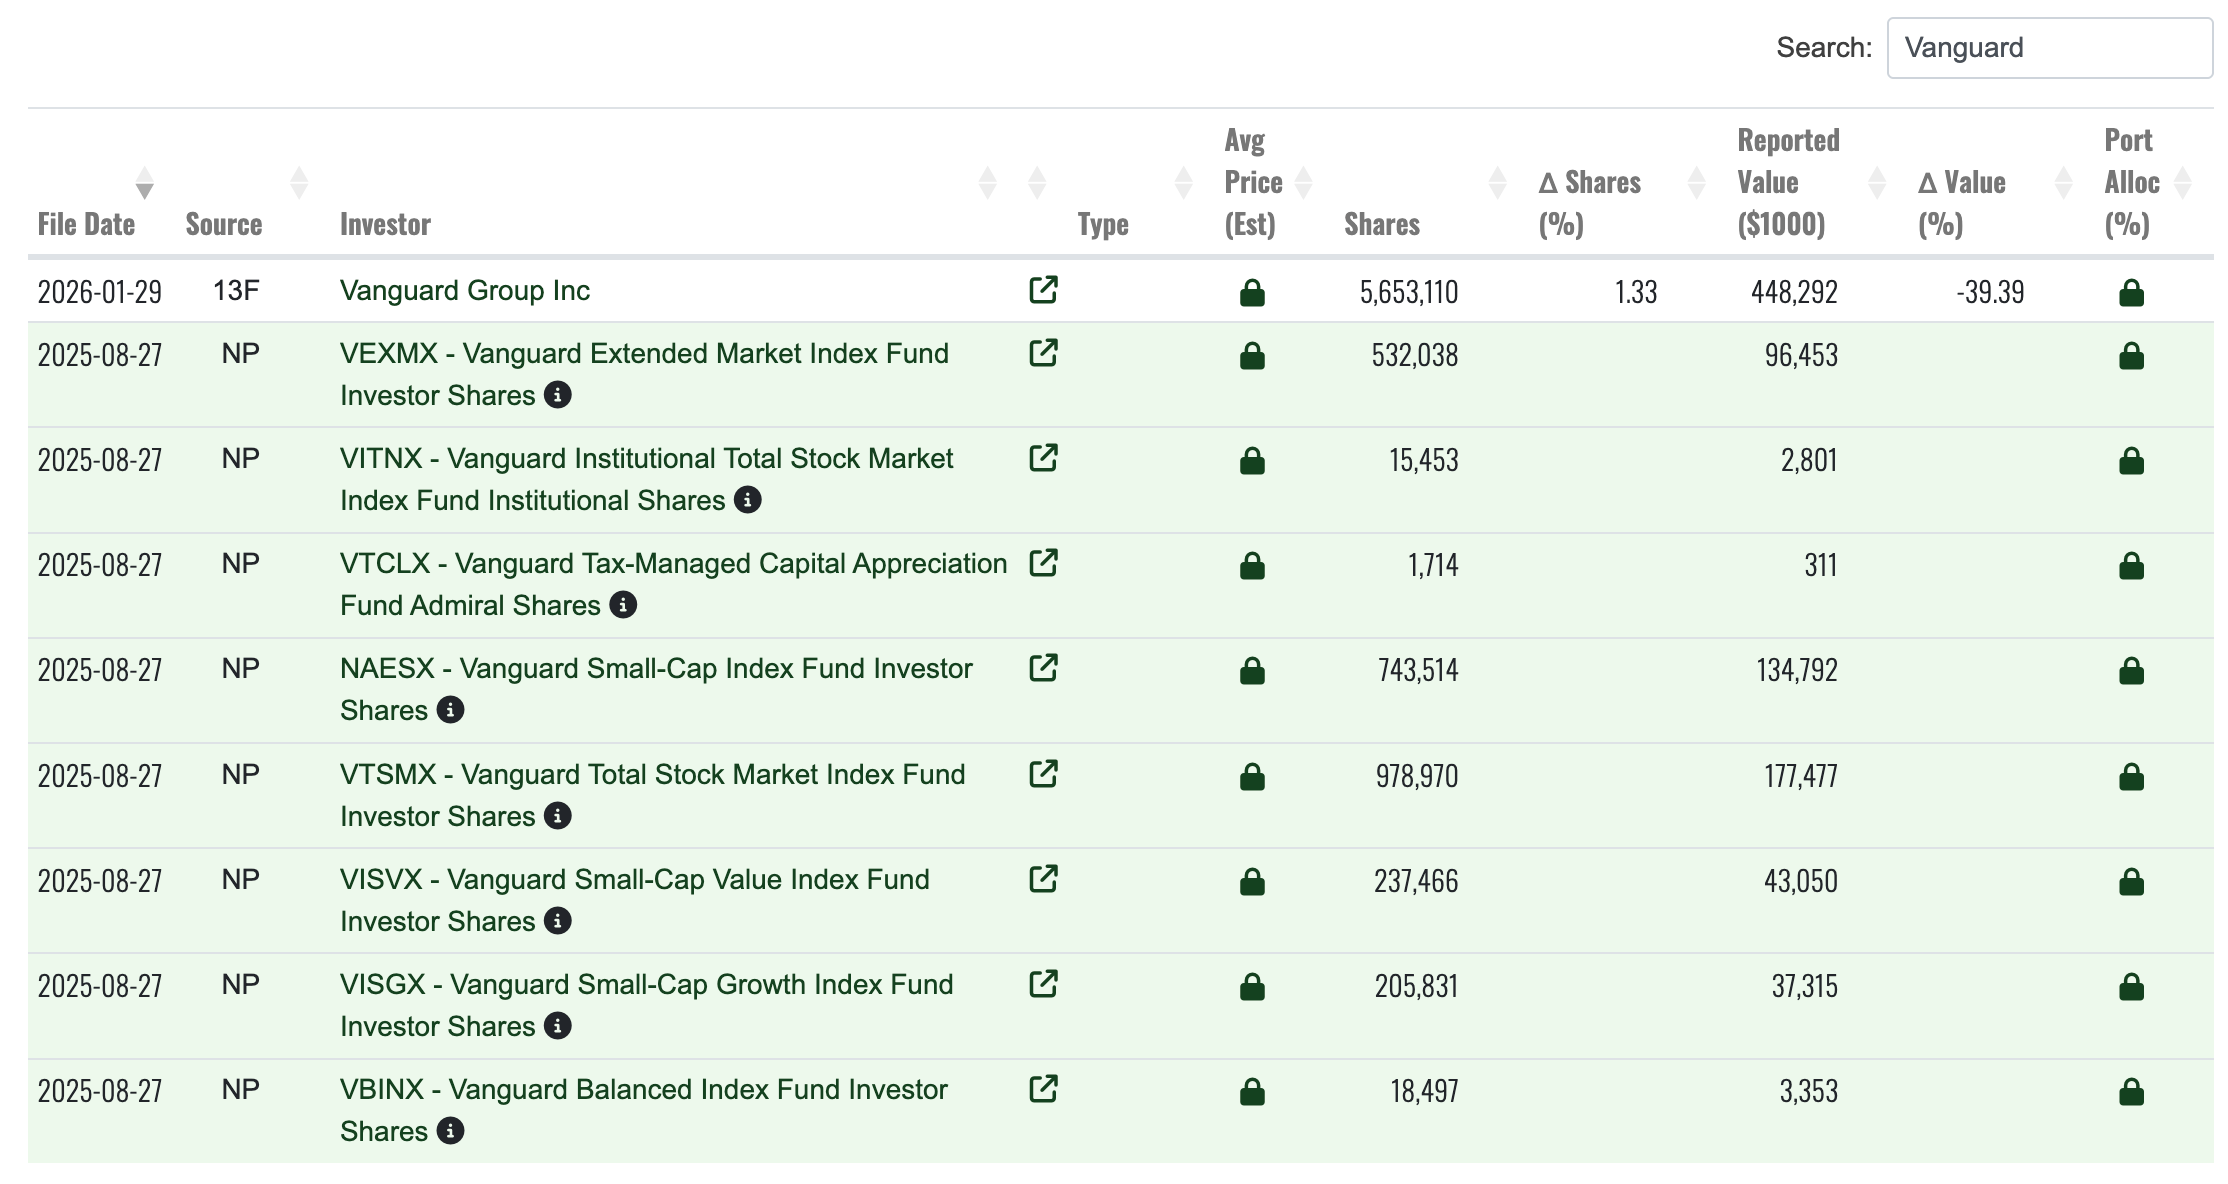Sort table by Investor column
This screenshot has height=1184, width=2228.
click(385, 224)
